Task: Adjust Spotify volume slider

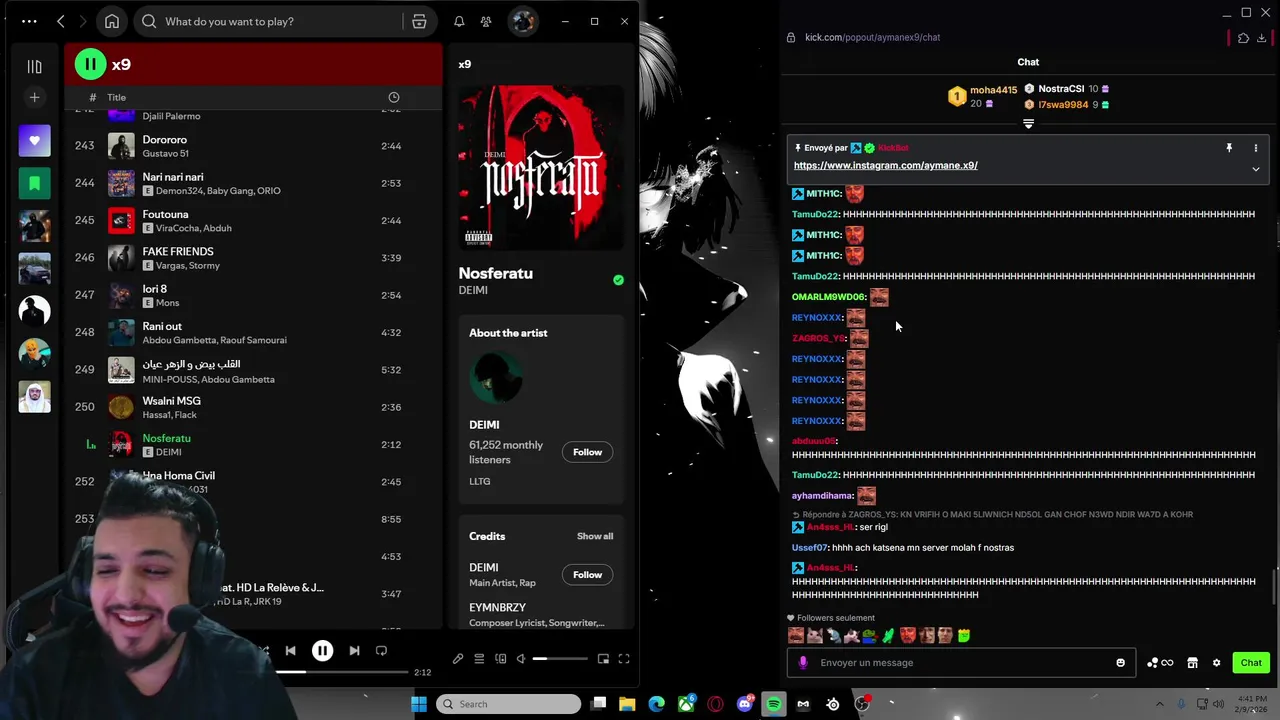Action: click(x=560, y=658)
